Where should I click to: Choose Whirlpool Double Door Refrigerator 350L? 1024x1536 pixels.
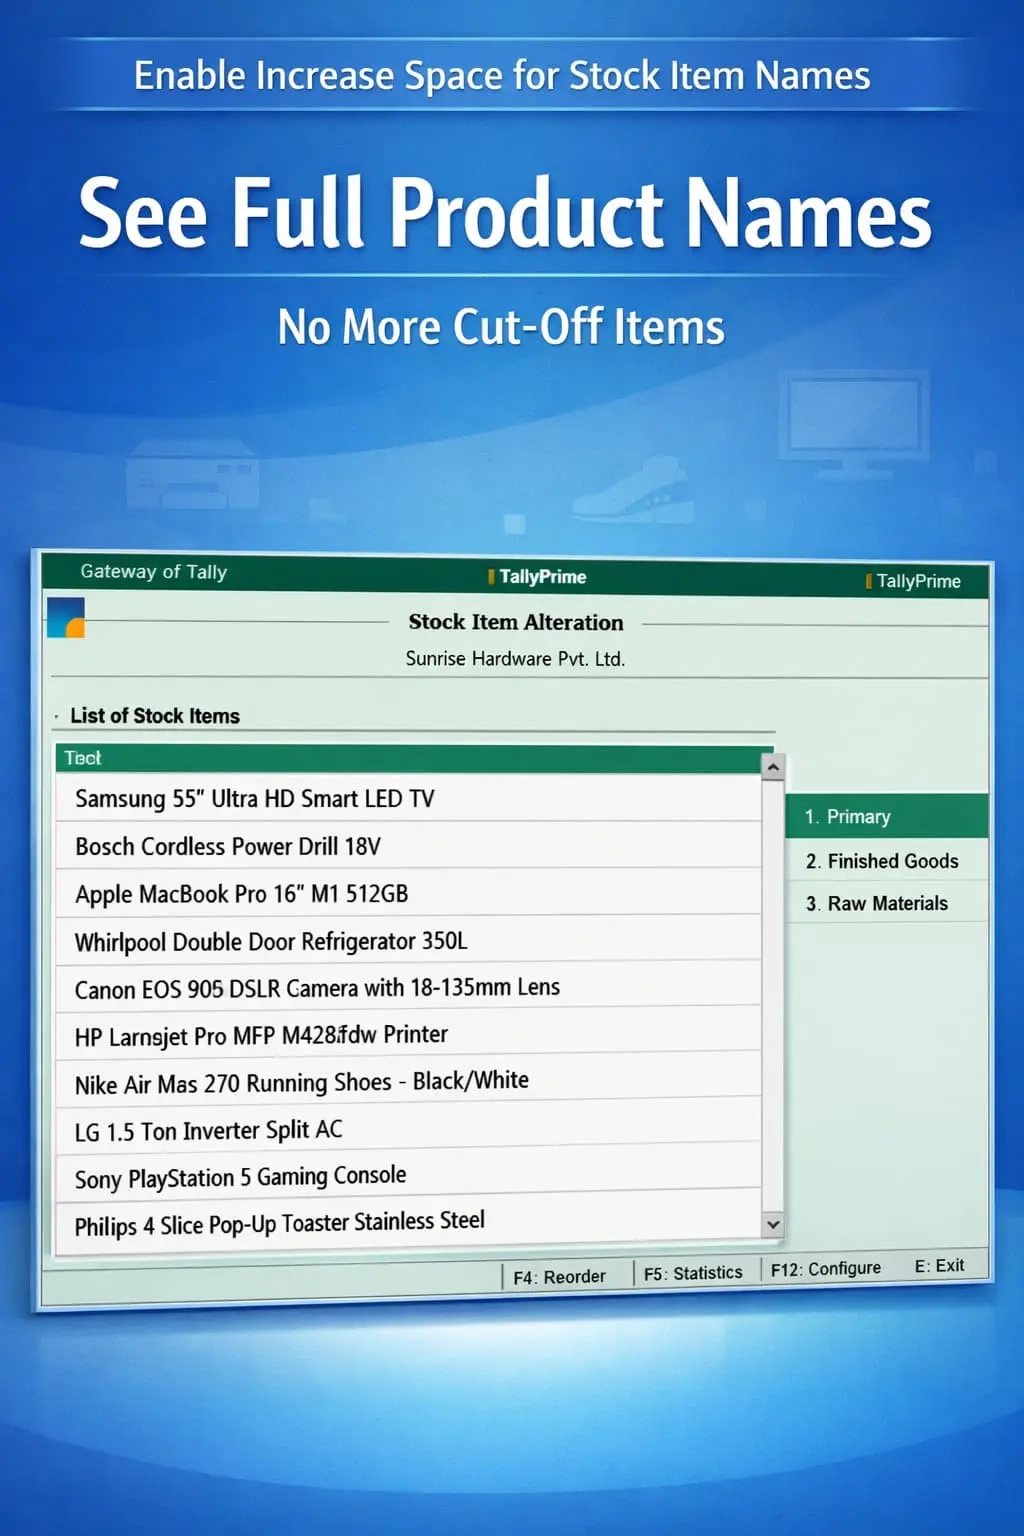(x=271, y=942)
